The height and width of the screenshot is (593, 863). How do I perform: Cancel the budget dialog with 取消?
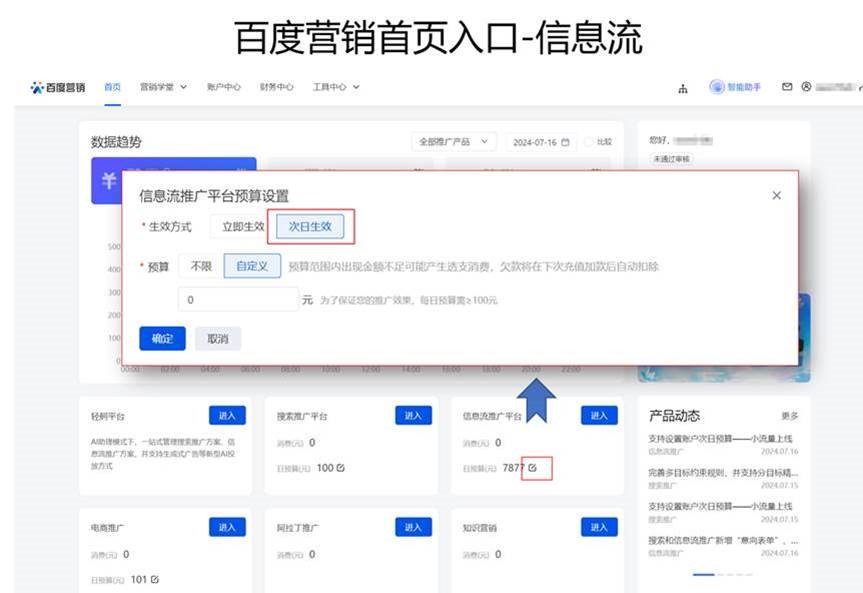[218, 339]
